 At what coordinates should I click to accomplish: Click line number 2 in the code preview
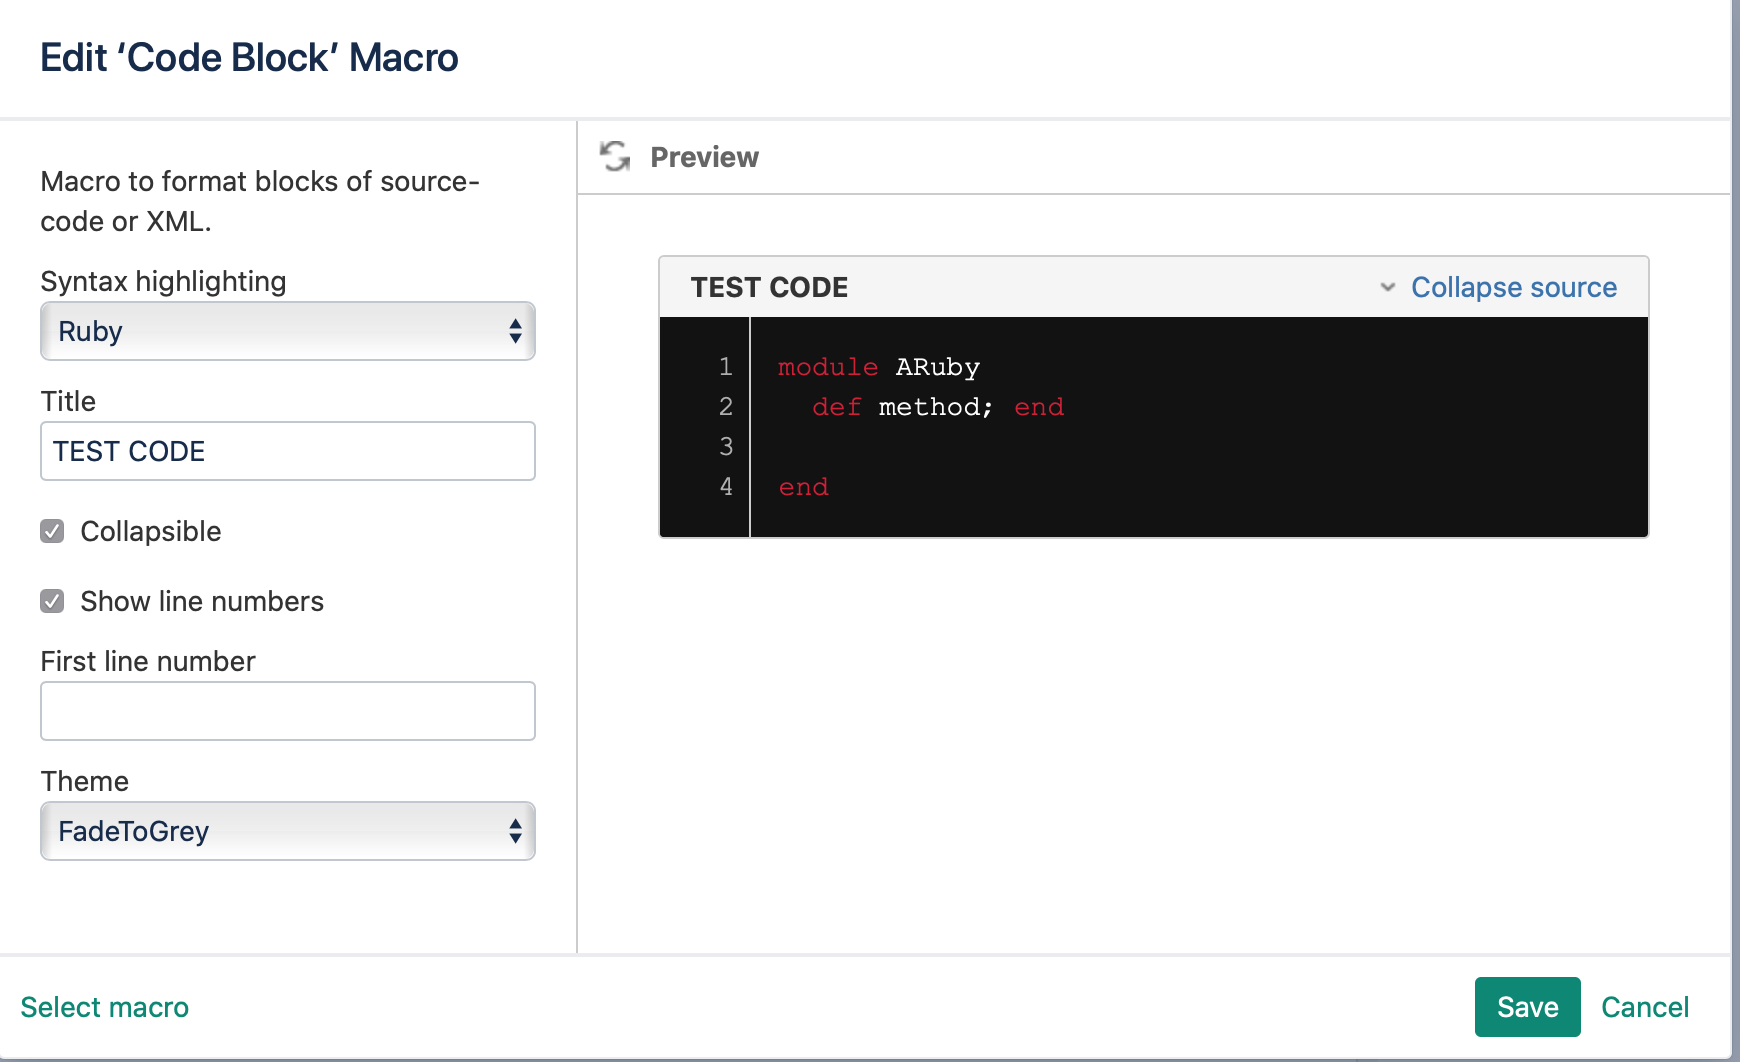(x=725, y=407)
